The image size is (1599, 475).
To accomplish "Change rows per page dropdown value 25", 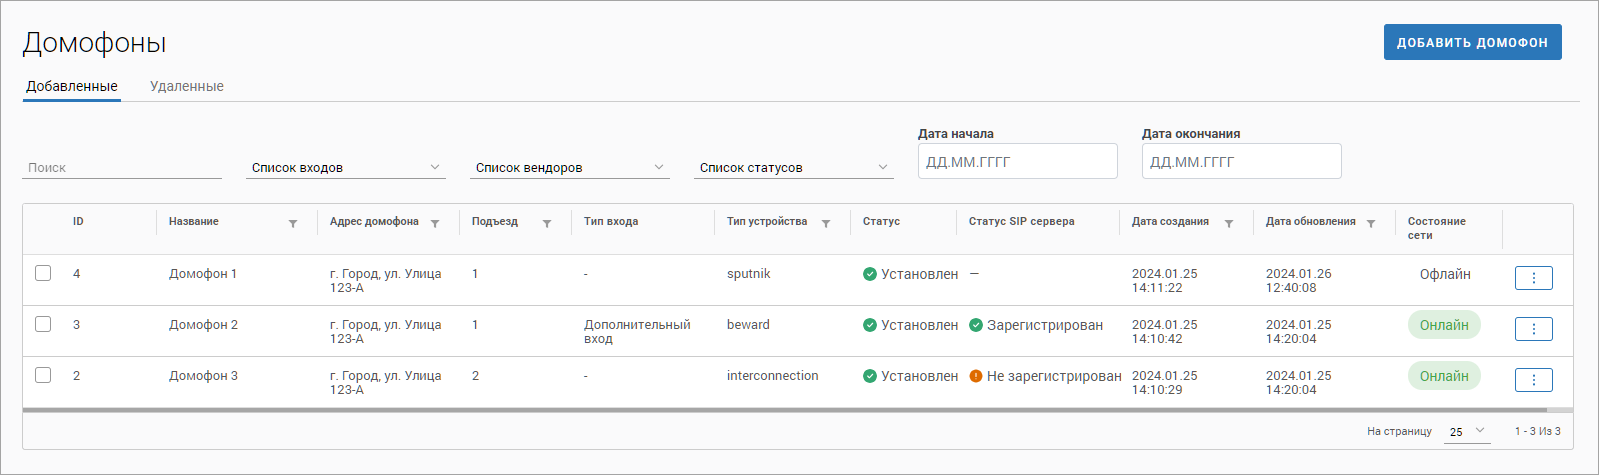I will pos(1467,432).
